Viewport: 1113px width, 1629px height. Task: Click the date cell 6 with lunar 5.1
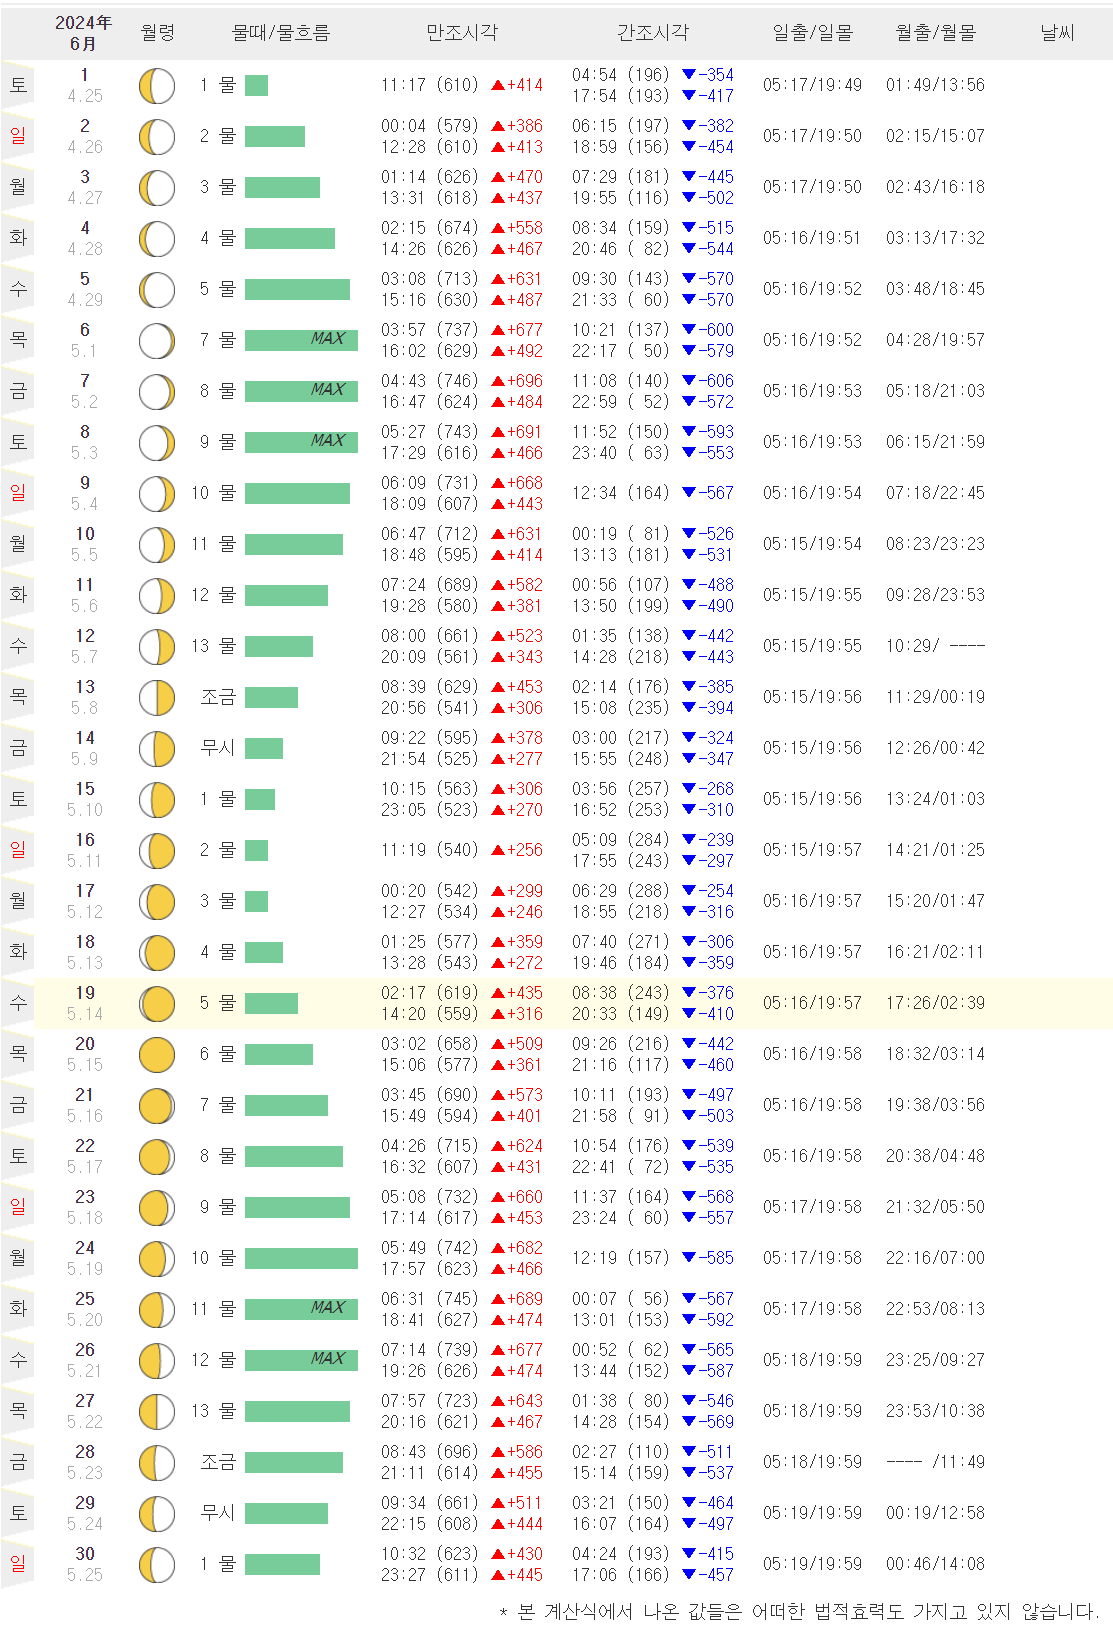pyautogui.click(x=85, y=340)
